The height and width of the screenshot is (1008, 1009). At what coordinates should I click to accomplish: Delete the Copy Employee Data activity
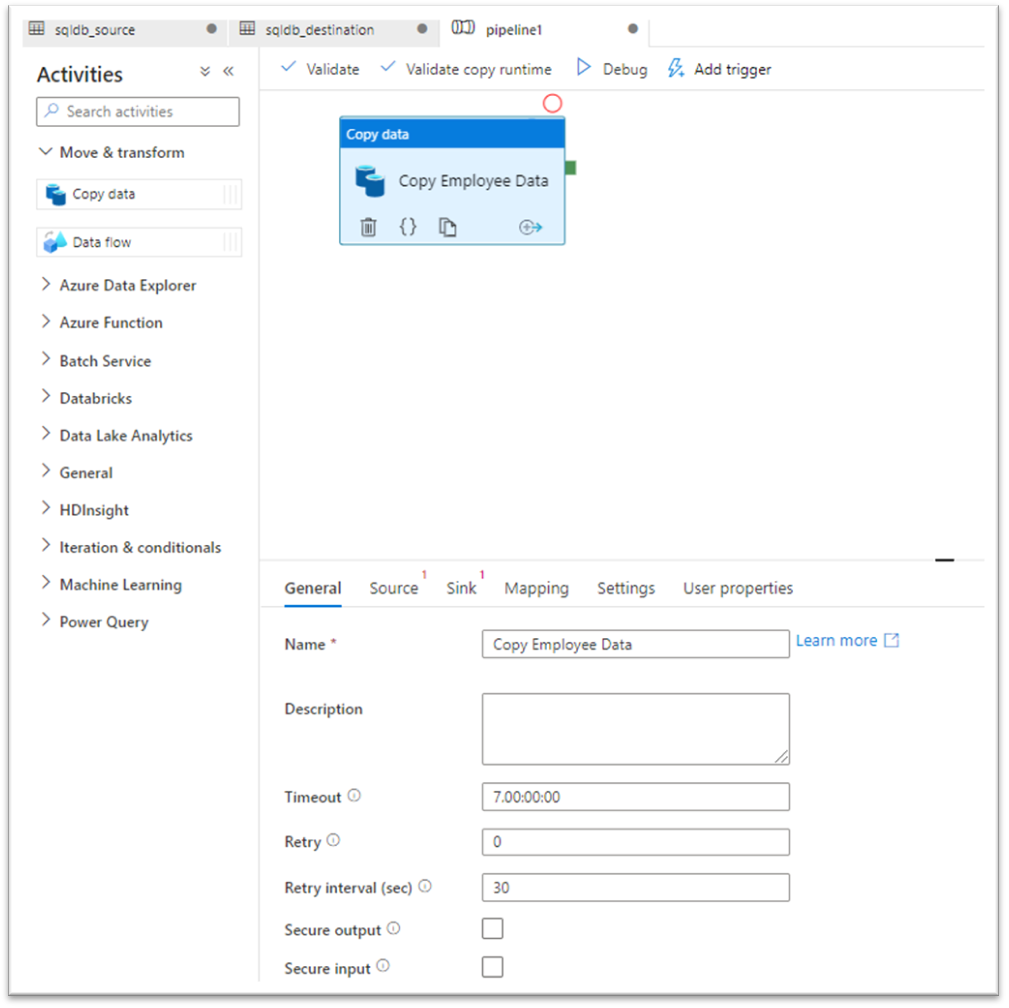click(368, 227)
